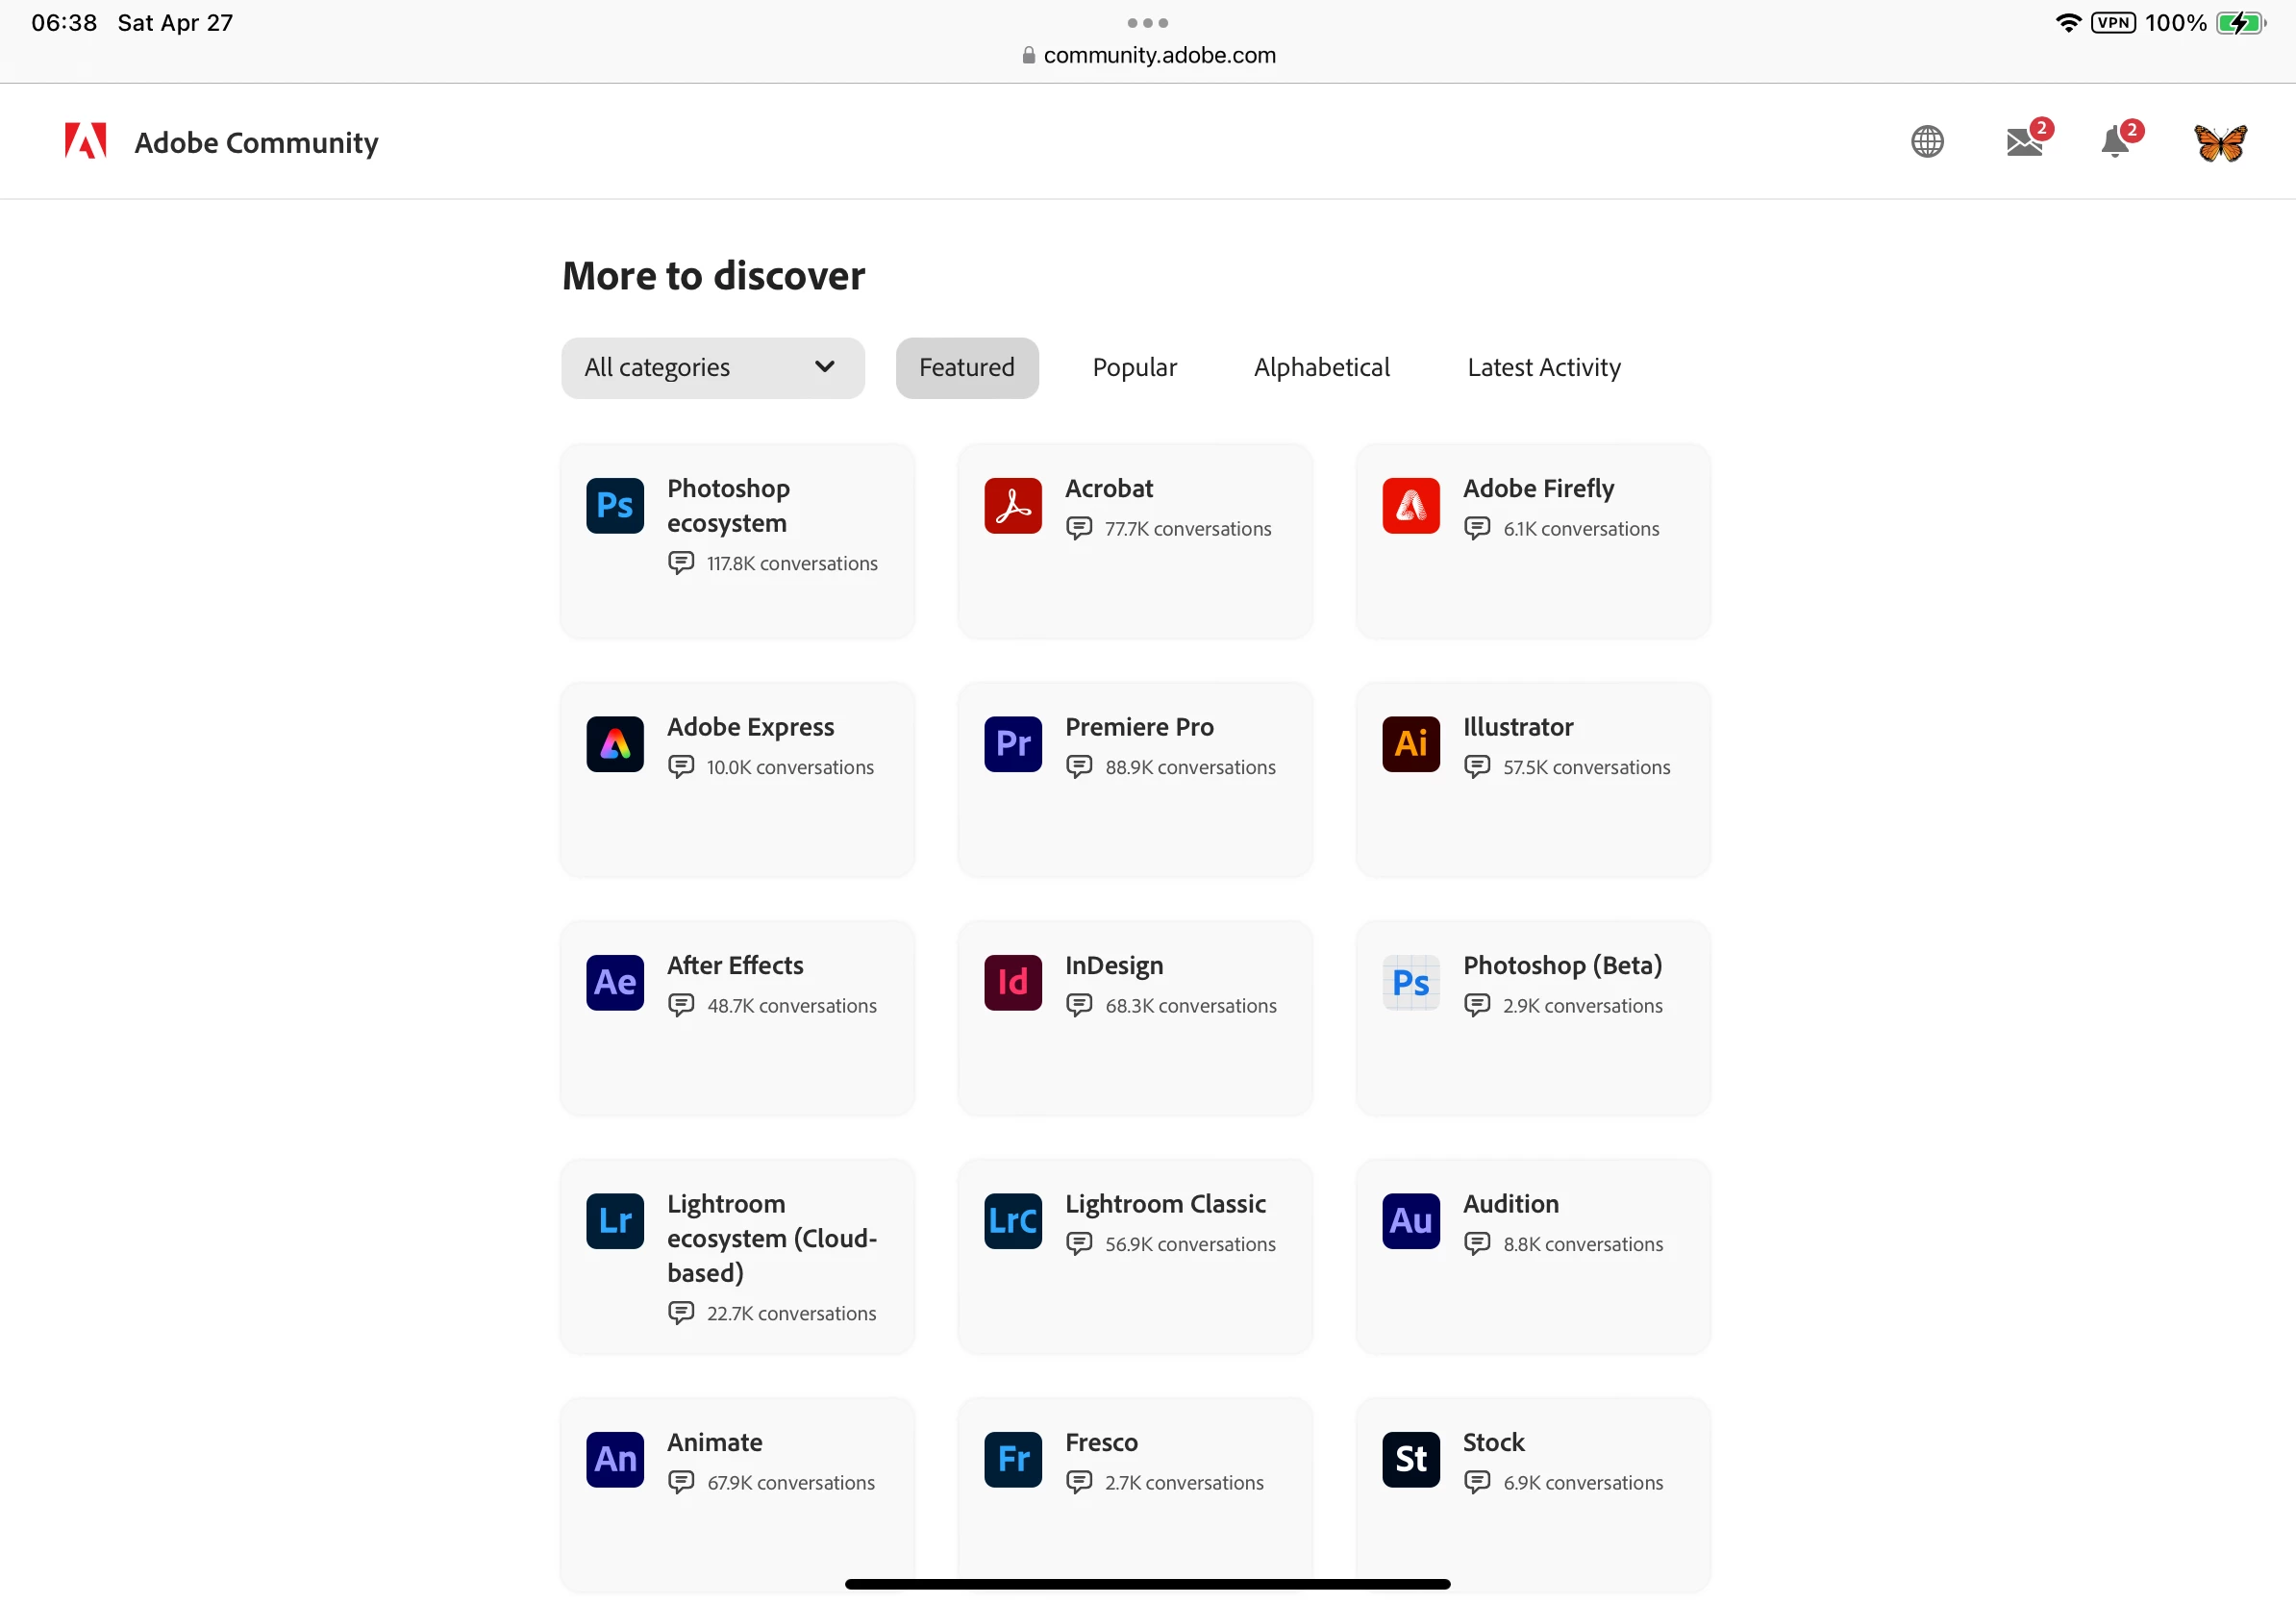Click the Adobe logo in header
This screenshot has width=2296, height=1604.
tap(86, 142)
